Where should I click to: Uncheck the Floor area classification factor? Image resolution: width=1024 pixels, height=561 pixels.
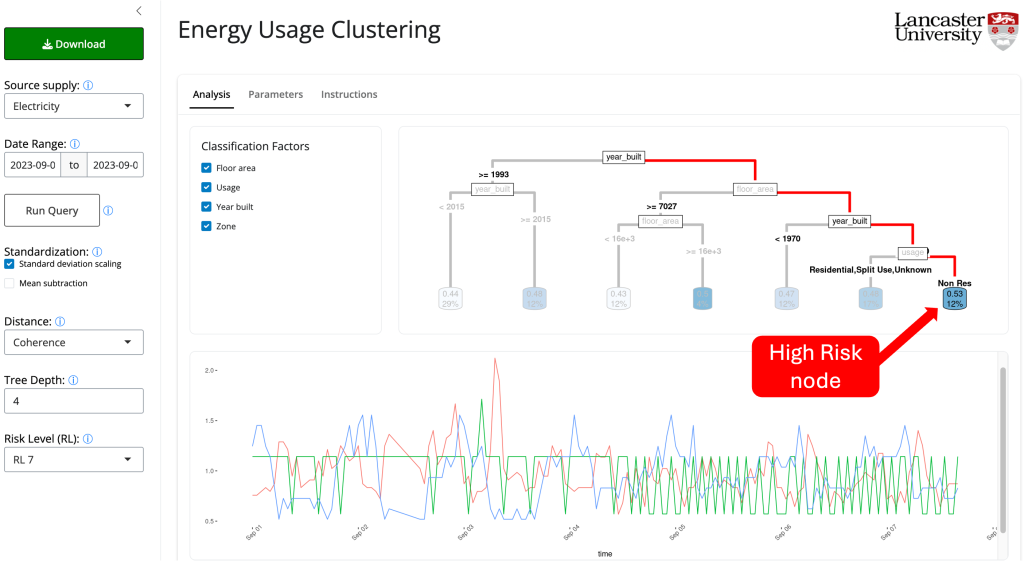click(x=206, y=168)
